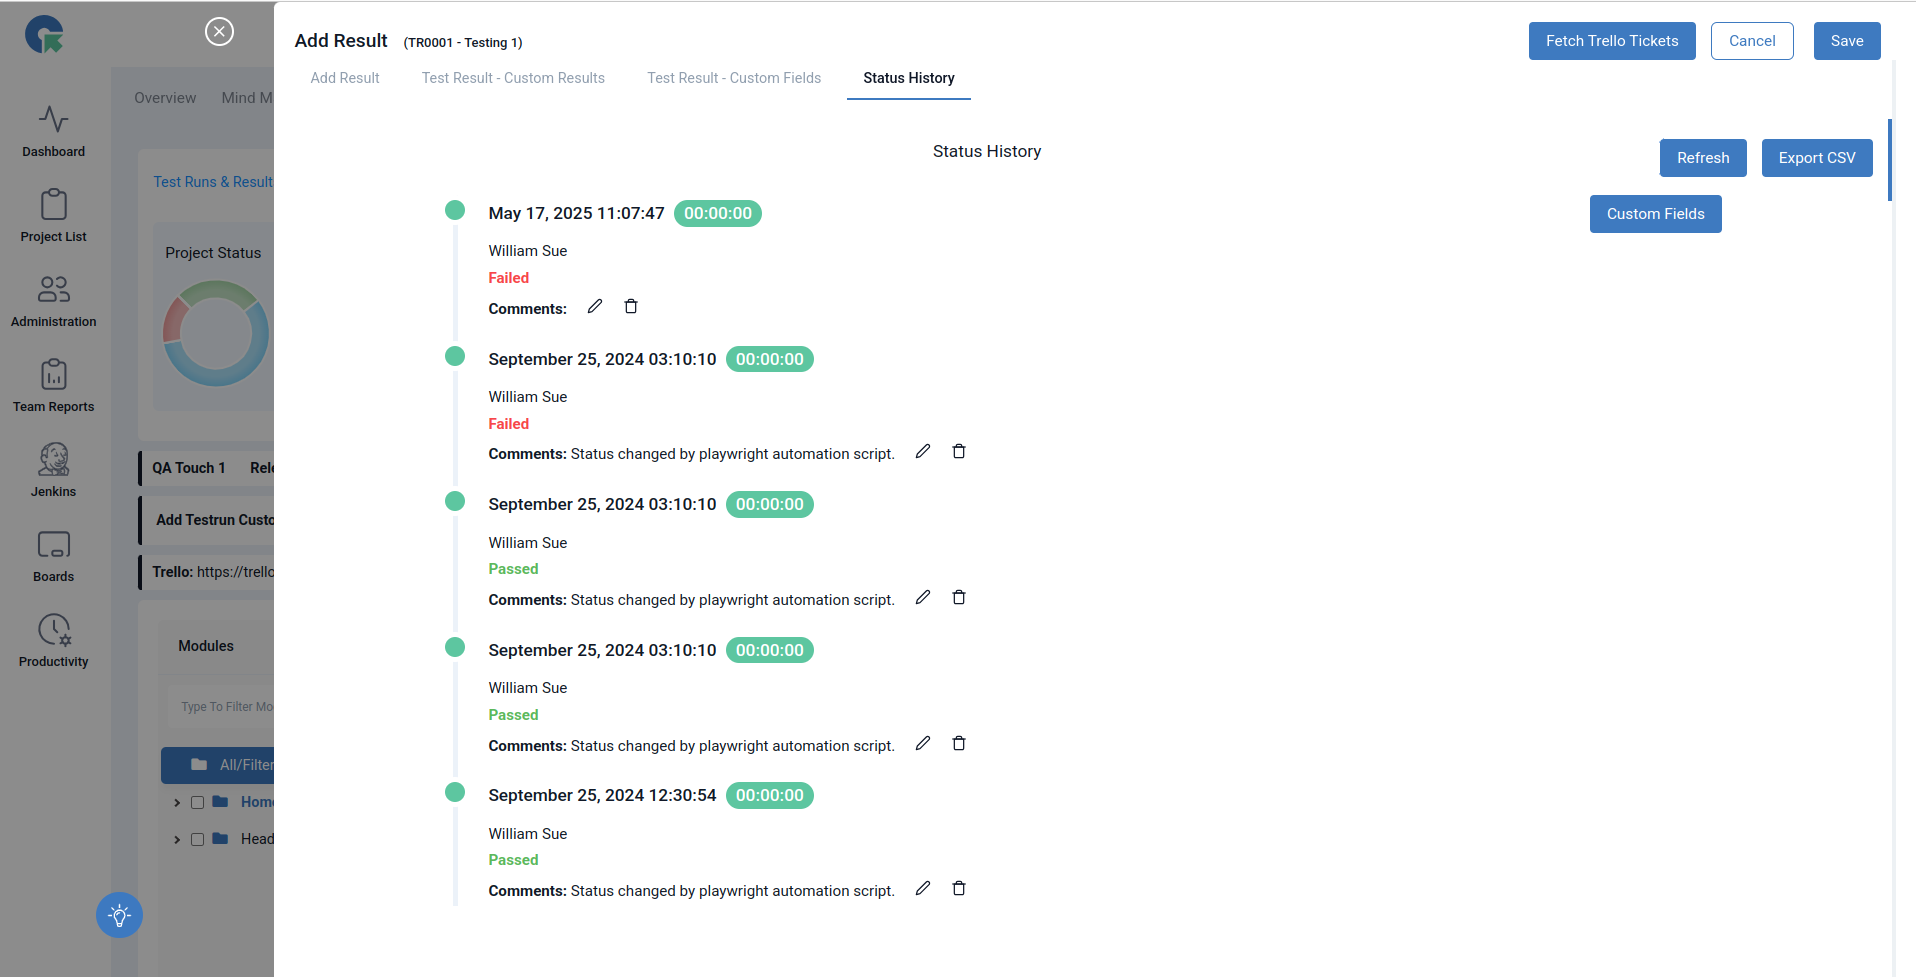The height and width of the screenshot is (977, 1916).
Task: Open the Project List clipboard icon
Action: tap(53, 204)
